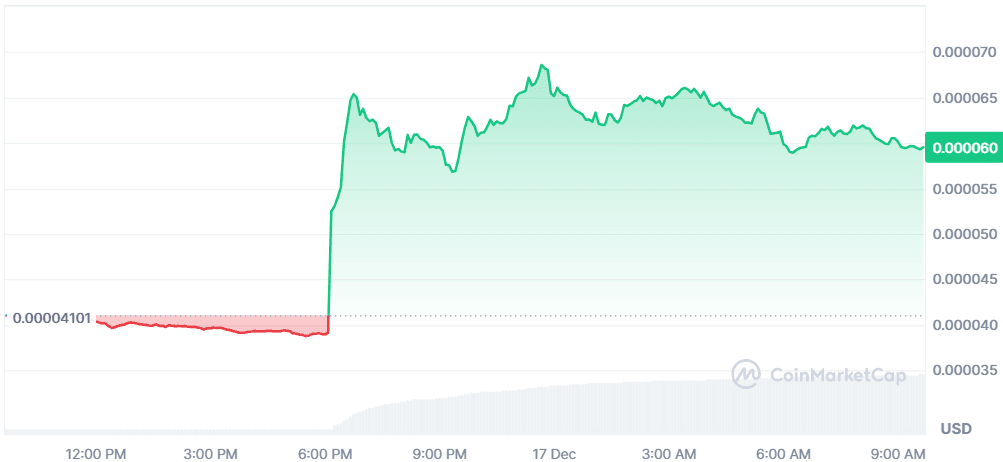The height and width of the screenshot is (462, 1003).
Task: Click the 0.000035 price axis label
Action: pos(964,371)
